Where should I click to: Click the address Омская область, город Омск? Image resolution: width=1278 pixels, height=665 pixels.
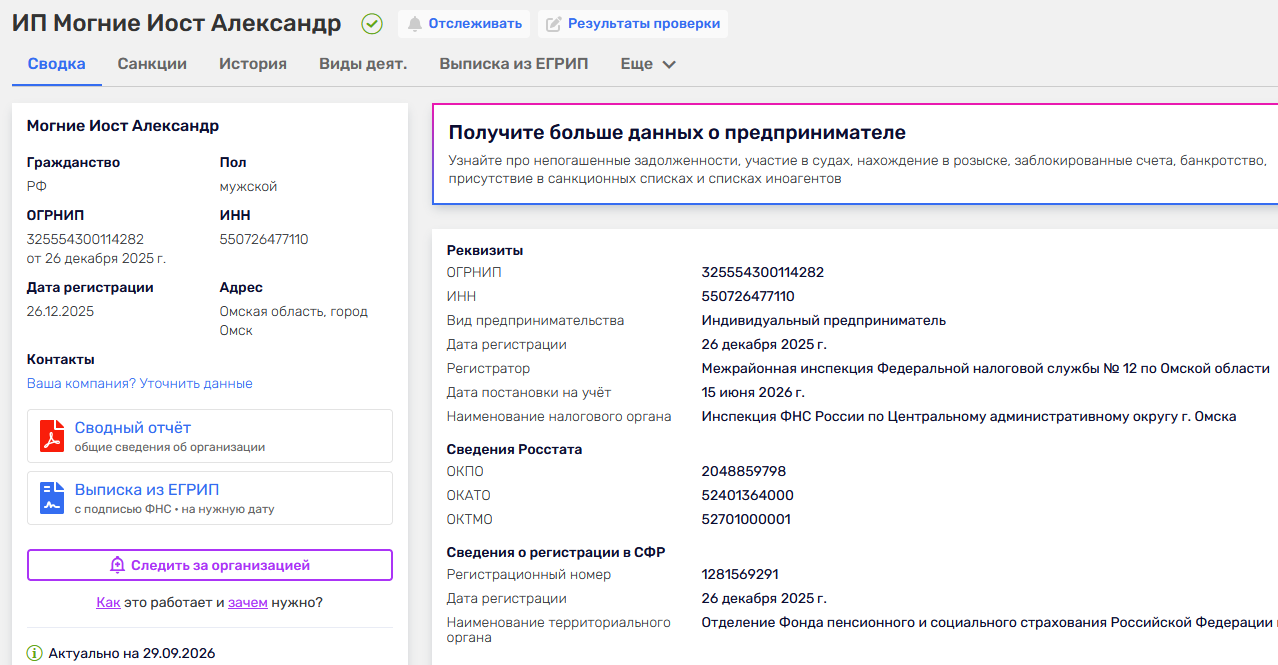294,321
